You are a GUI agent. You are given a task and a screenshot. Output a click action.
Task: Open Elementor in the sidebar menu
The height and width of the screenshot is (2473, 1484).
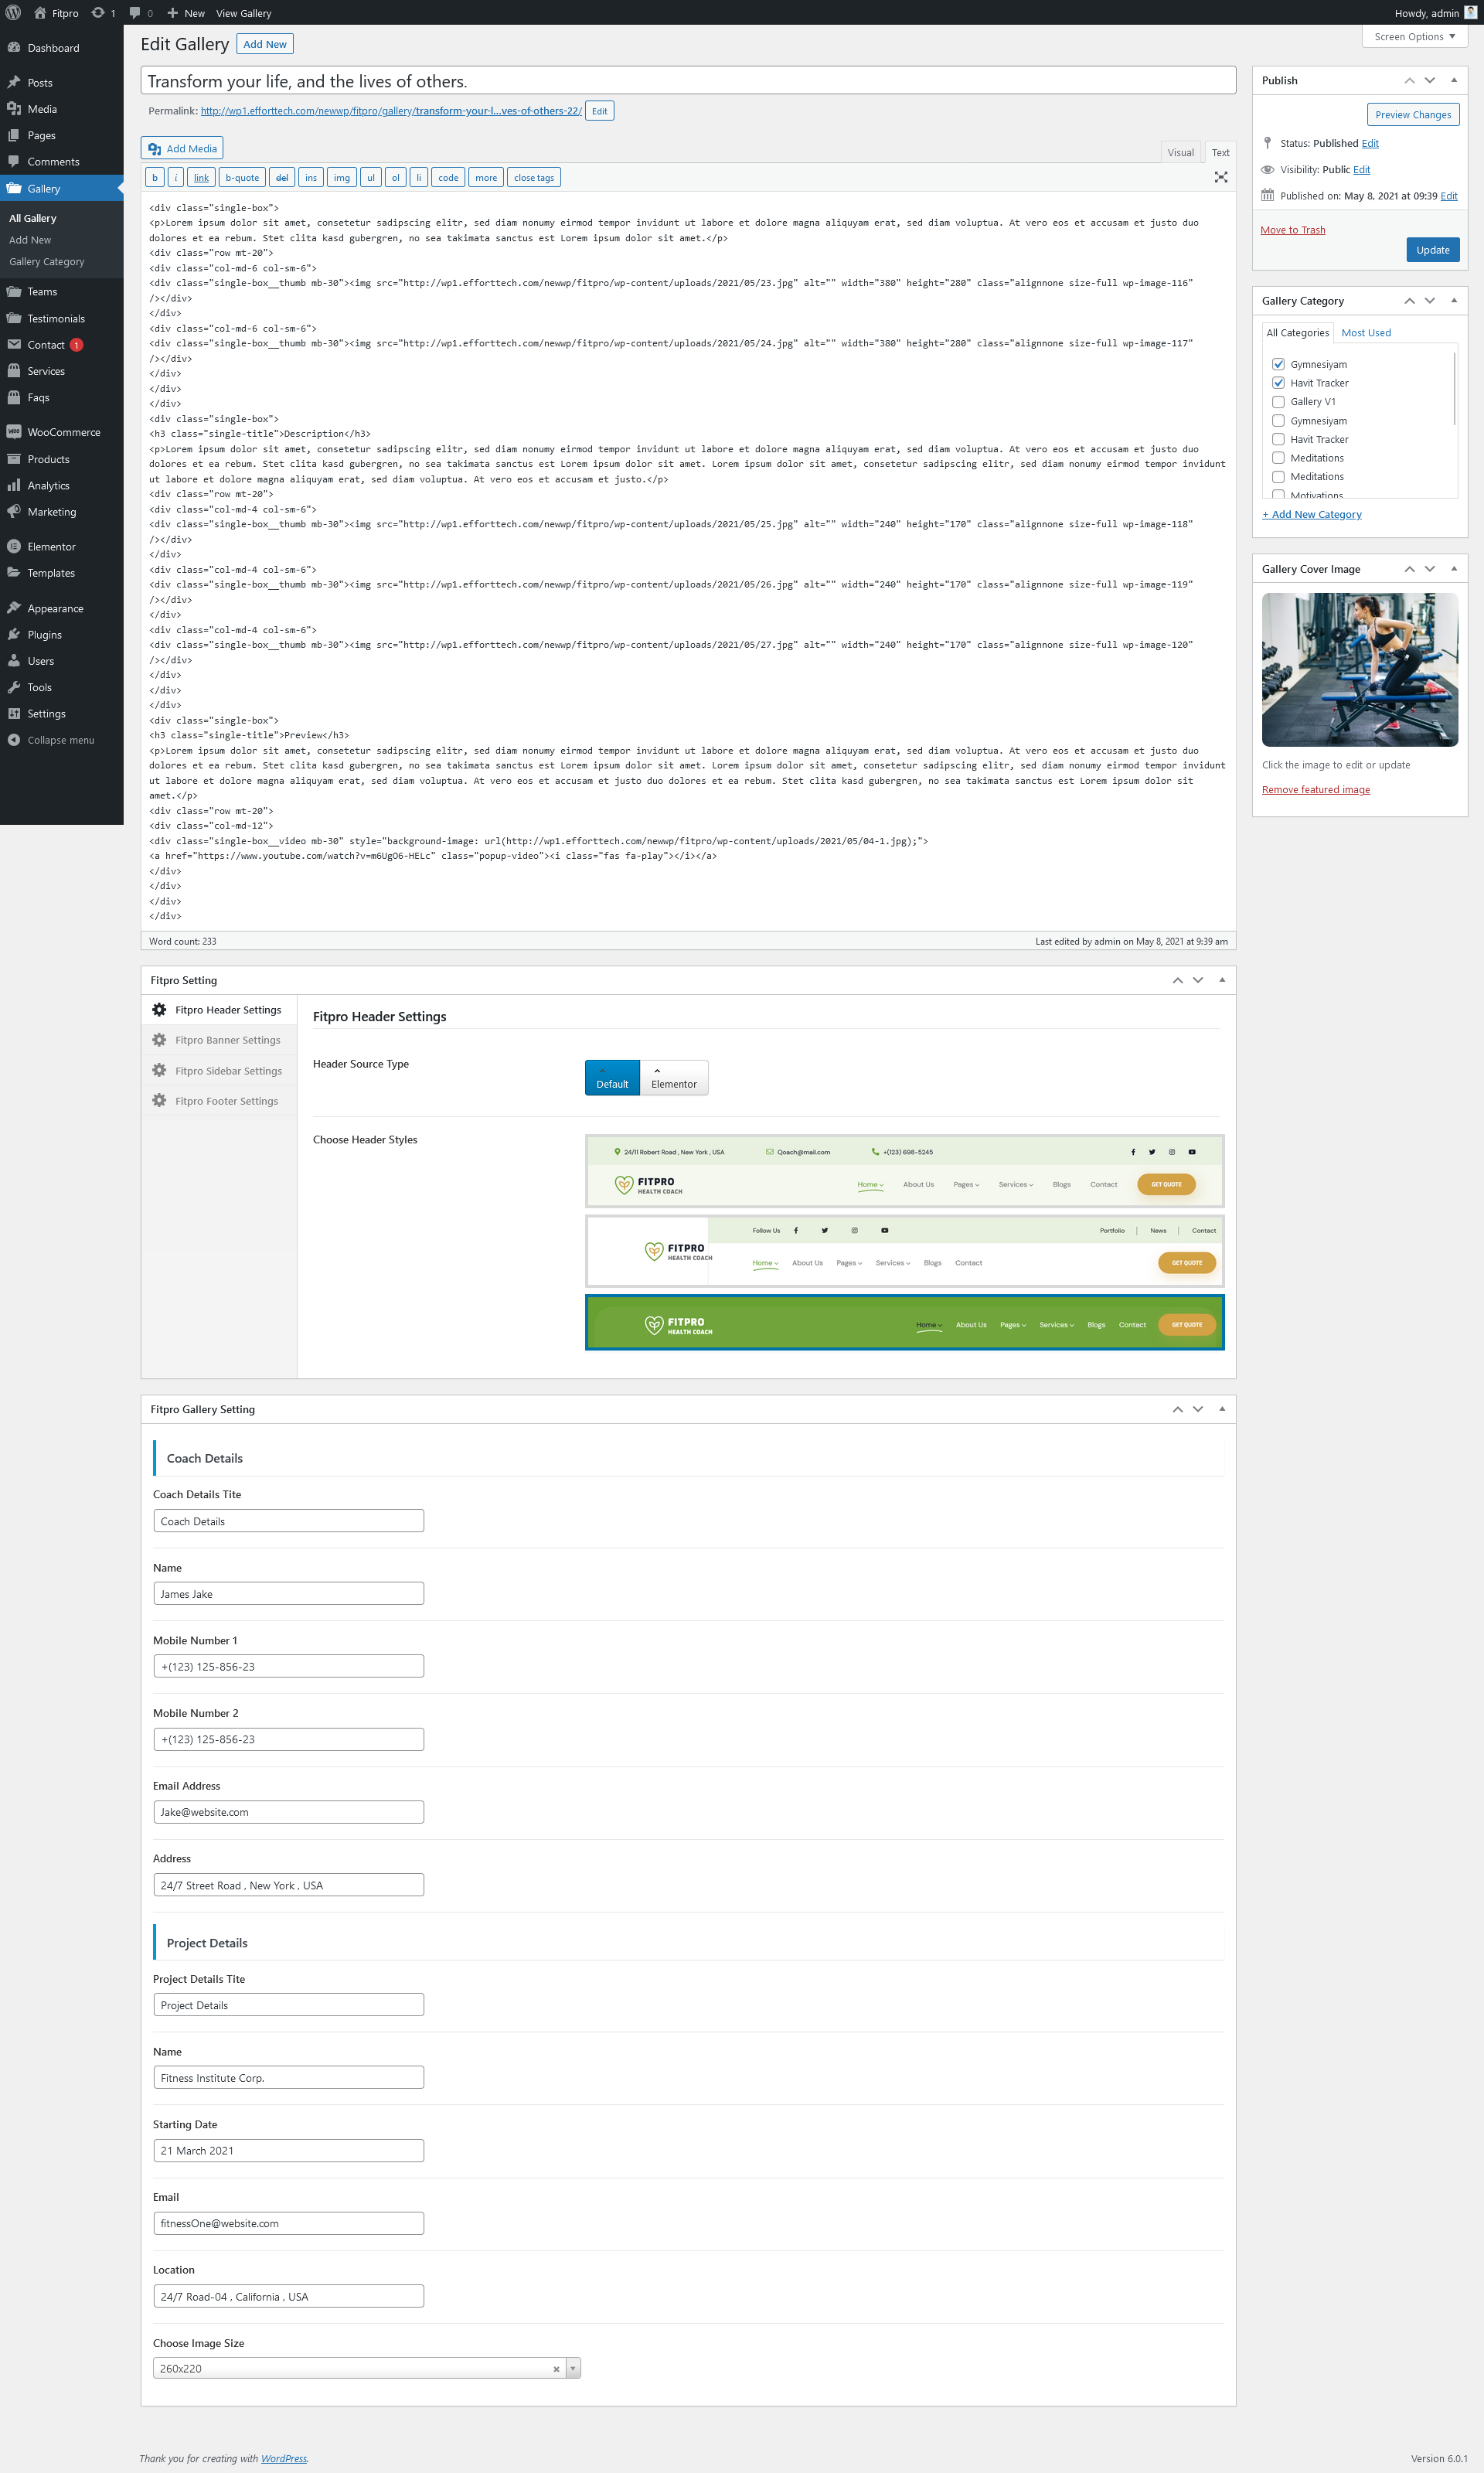pos(51,547)
